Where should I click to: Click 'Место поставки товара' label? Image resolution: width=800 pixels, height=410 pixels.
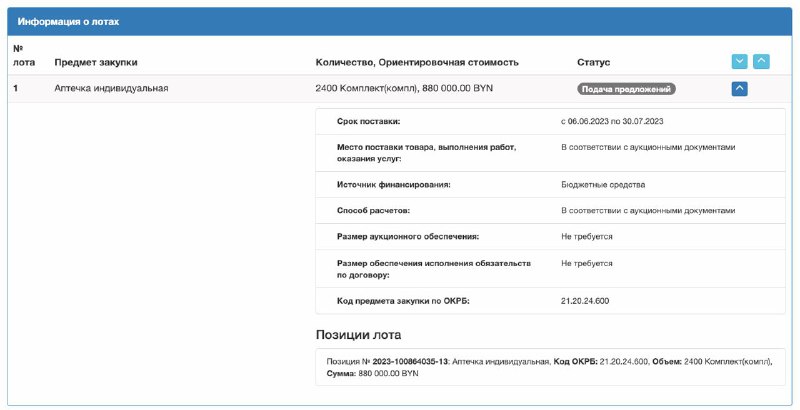(427, 153)
